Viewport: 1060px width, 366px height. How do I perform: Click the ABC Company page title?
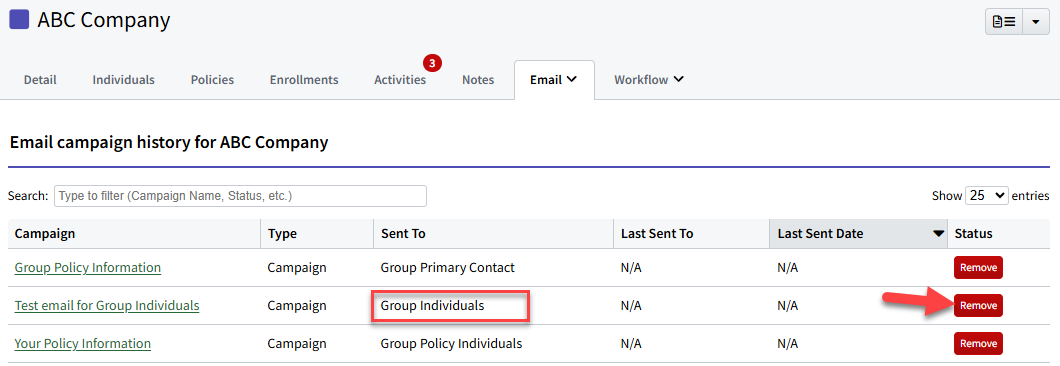[x=103, y=20]
